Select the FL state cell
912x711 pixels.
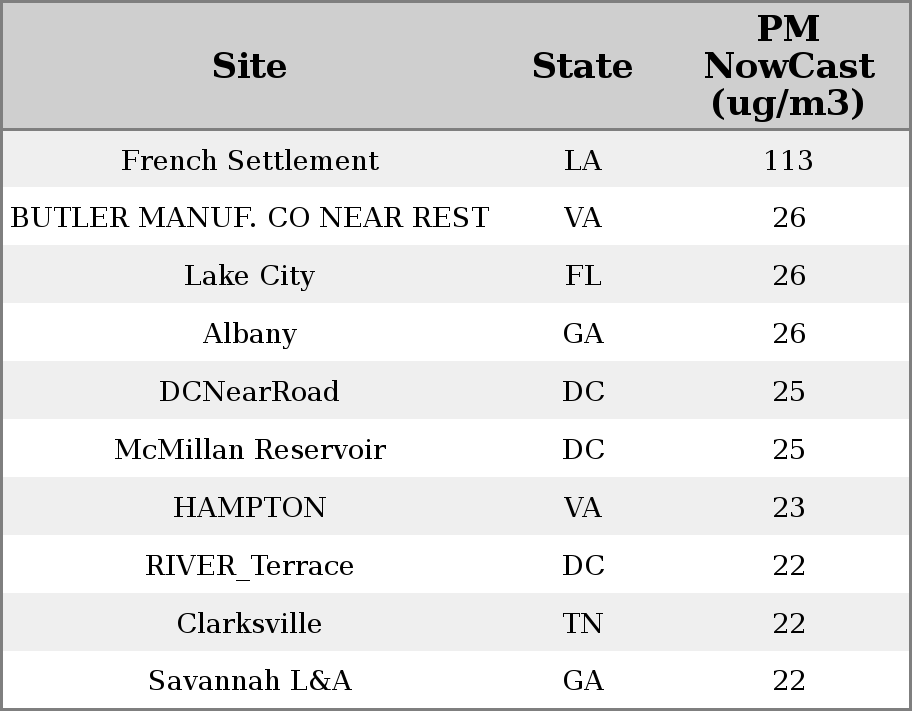[x=582, y=276]
